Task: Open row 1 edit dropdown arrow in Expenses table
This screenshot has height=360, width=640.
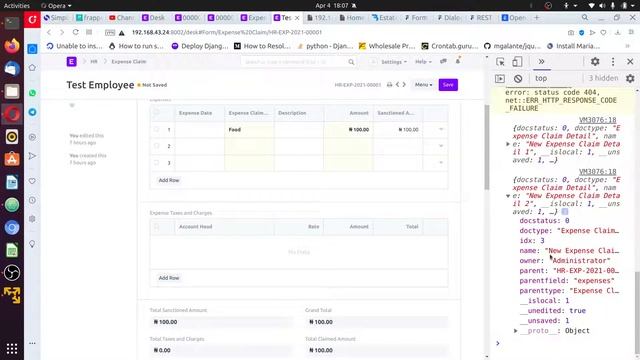Action: (441, 129)
